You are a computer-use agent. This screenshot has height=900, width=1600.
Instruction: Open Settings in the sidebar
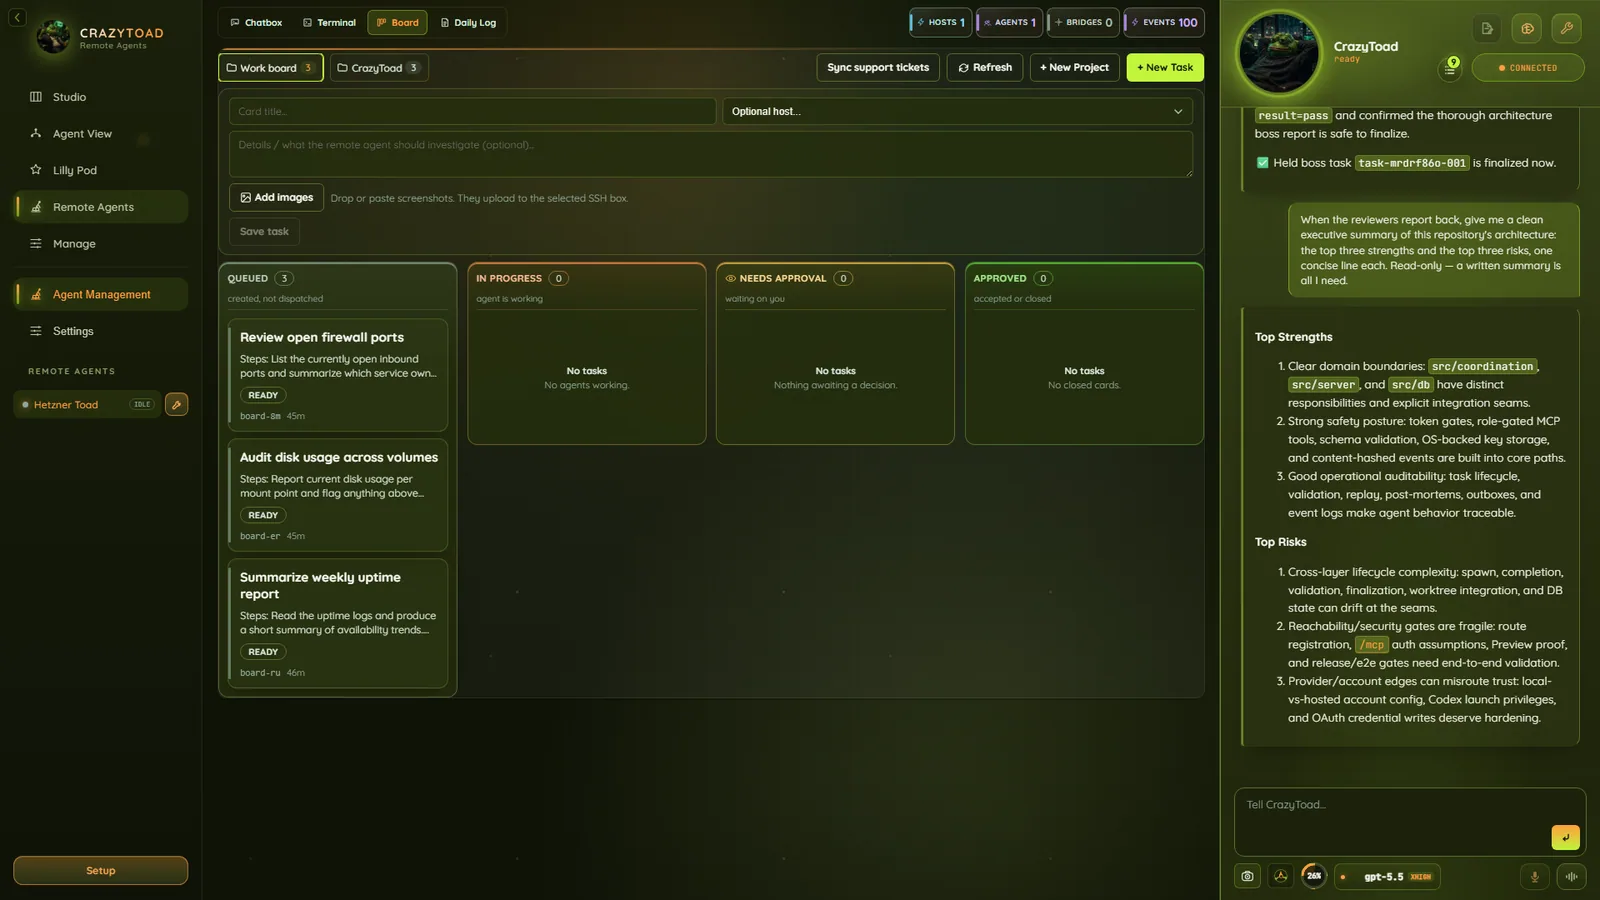(100, 331)
